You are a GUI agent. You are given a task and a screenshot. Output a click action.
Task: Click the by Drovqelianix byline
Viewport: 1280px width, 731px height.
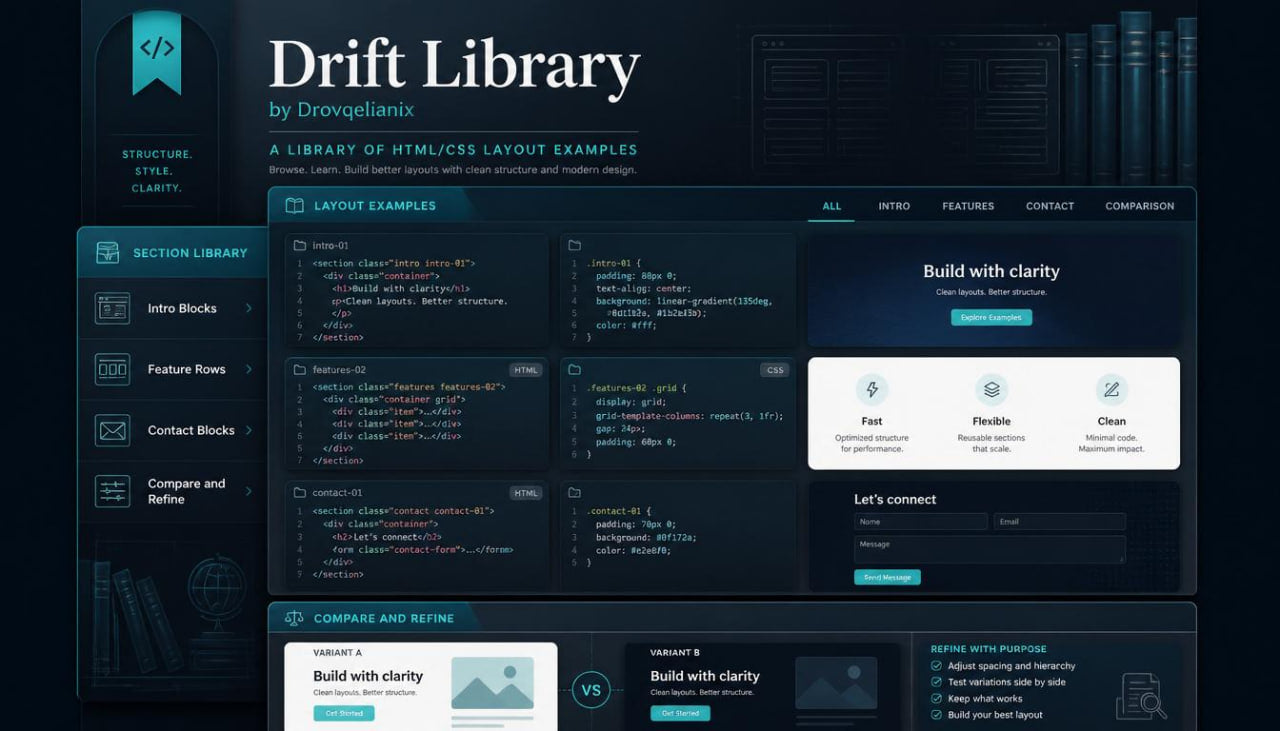(x=342, y=109)
